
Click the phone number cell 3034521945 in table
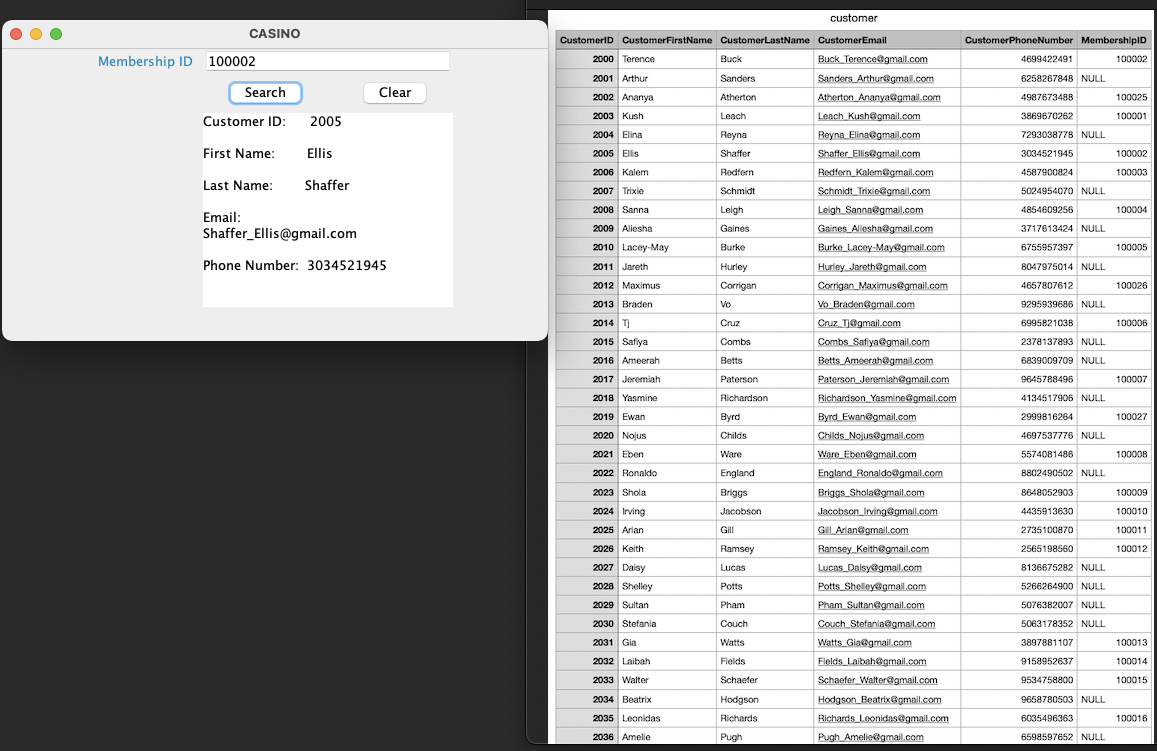pos(1018,153)
